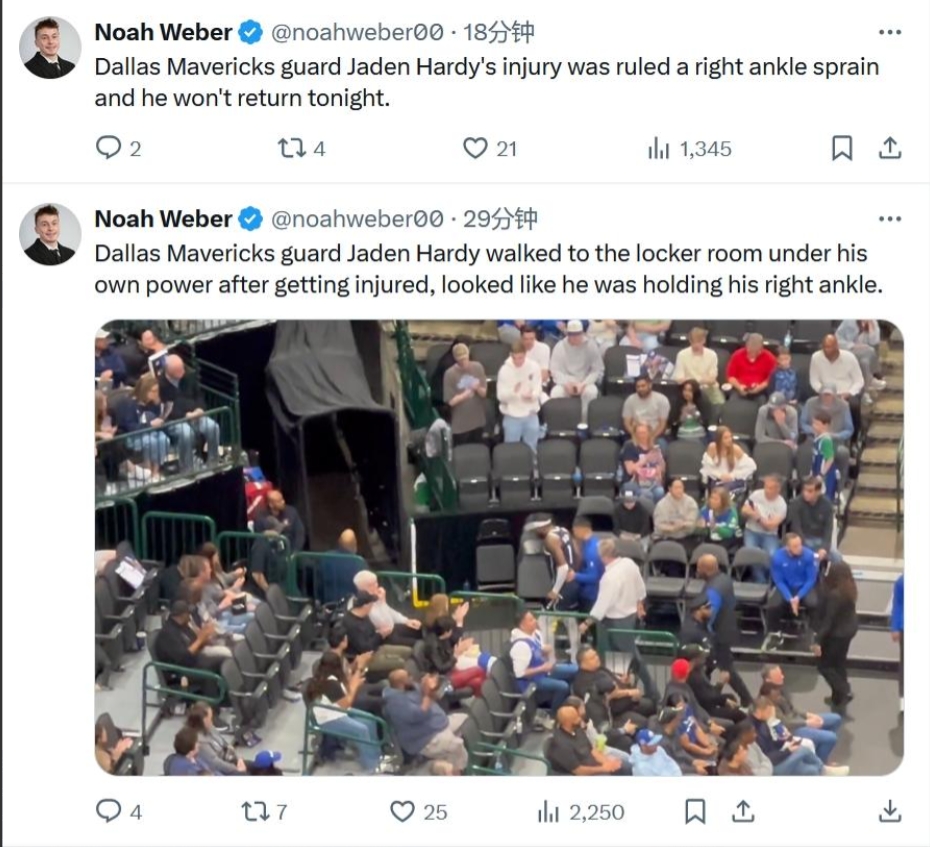Bookmark the first Noah Weber tweet
This screenshot has width=930, height=847.
tap(842, 148)
